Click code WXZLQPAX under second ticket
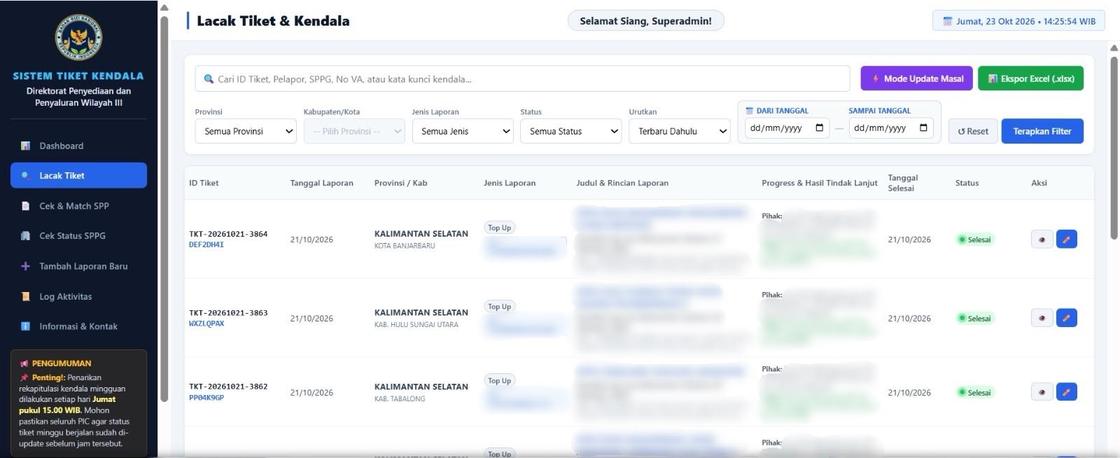This screenshot has height=458, width=1120. pyautogui.click(x=206, y=323)
